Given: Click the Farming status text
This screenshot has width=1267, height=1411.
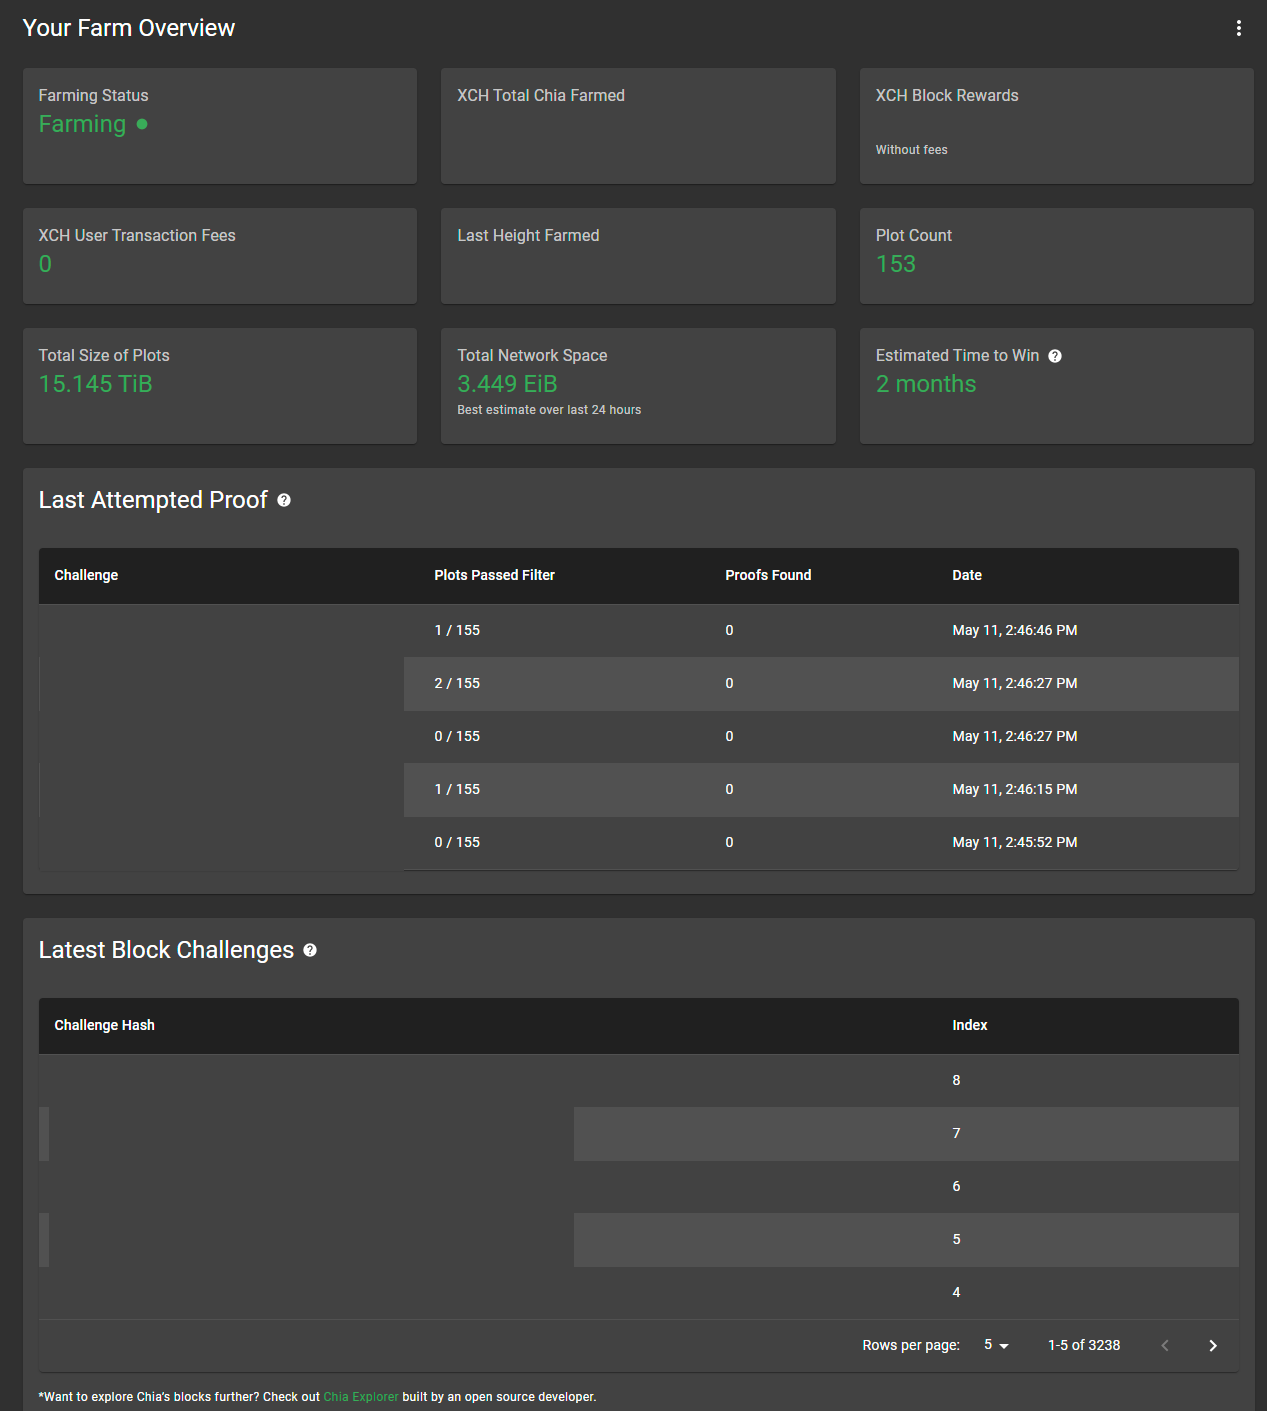Looking at the screenshot, I should point(82,124).
